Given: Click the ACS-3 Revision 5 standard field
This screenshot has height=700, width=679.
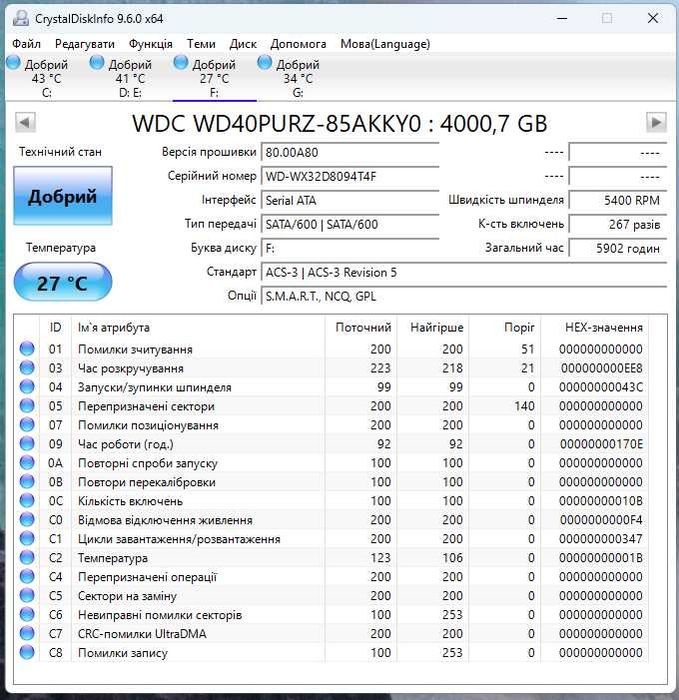Looking at the screenshot, I should point(464,272).
